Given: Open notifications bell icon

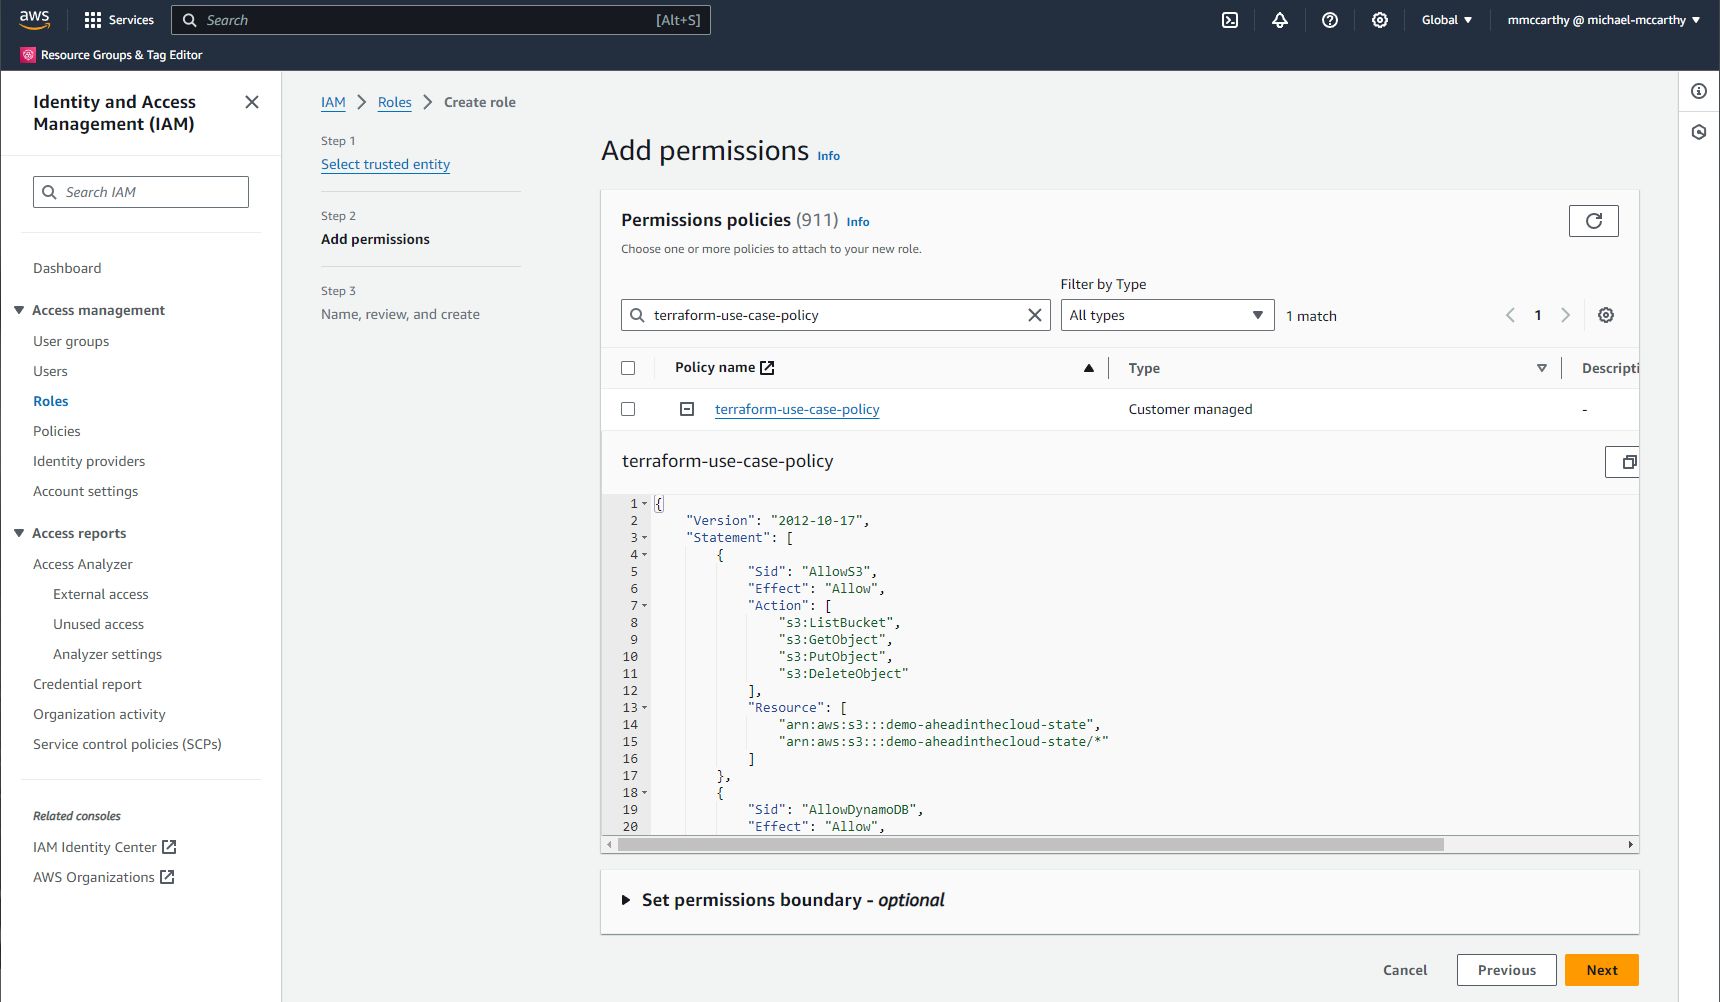Looking at the screenshot, I should pyautogui.click(x=1280, y=20).
